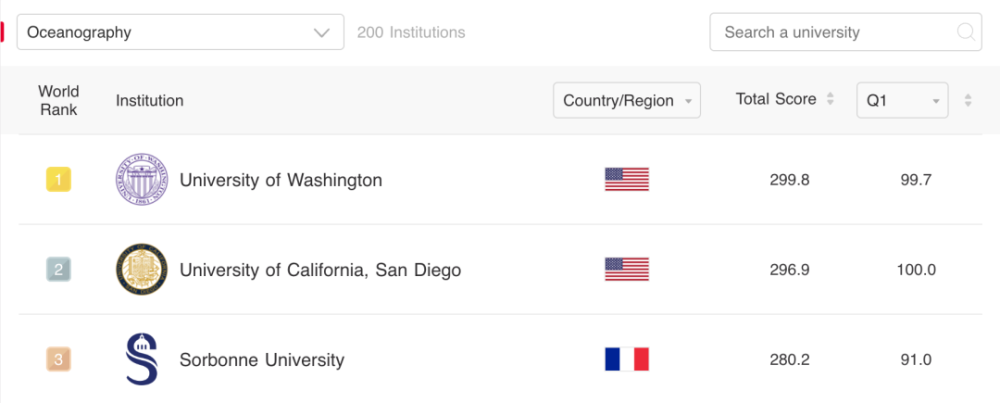
Task: Sort by Total Score arrows
Action: coord(829,99)
